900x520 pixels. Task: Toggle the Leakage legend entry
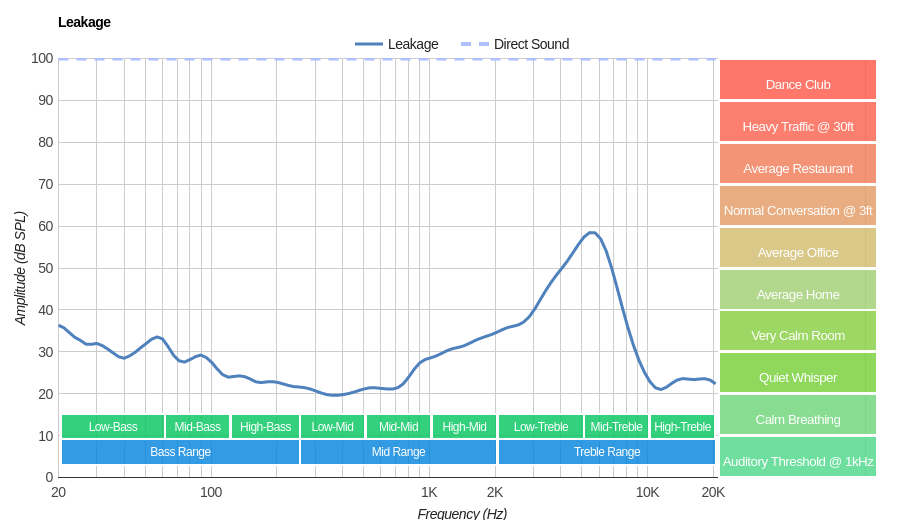[x=397, y=44]
